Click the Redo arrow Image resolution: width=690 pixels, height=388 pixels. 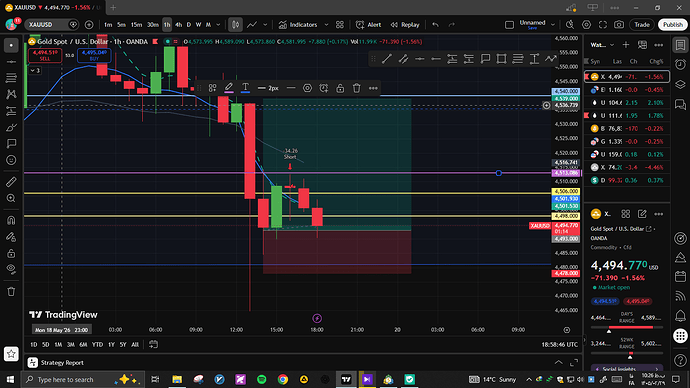pos(451,25)
